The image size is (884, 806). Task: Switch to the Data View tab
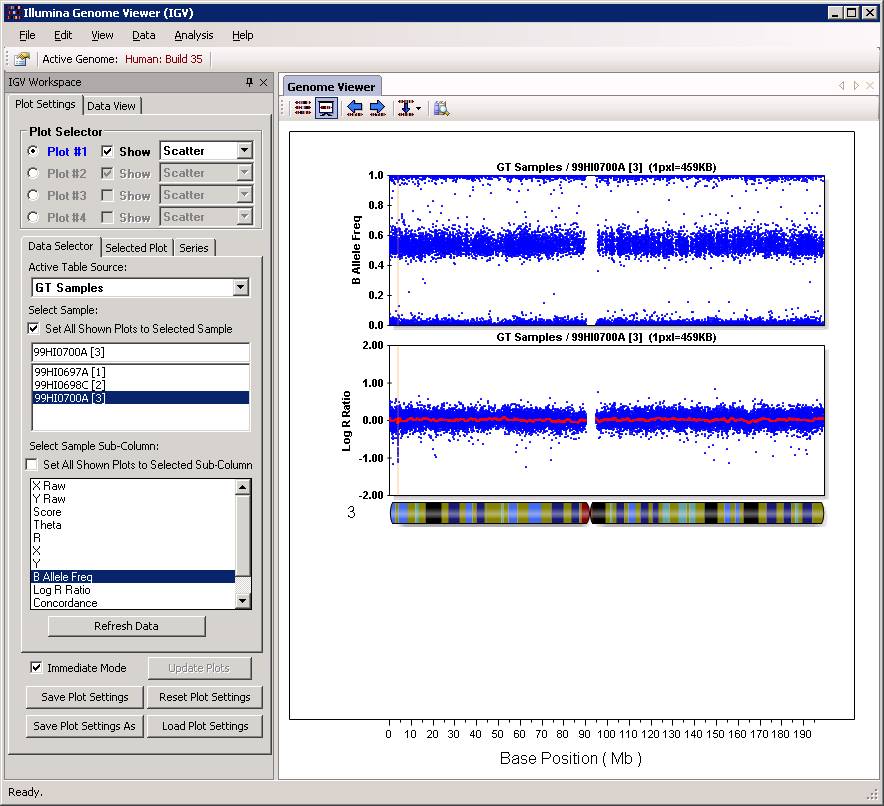coord(112,105)
